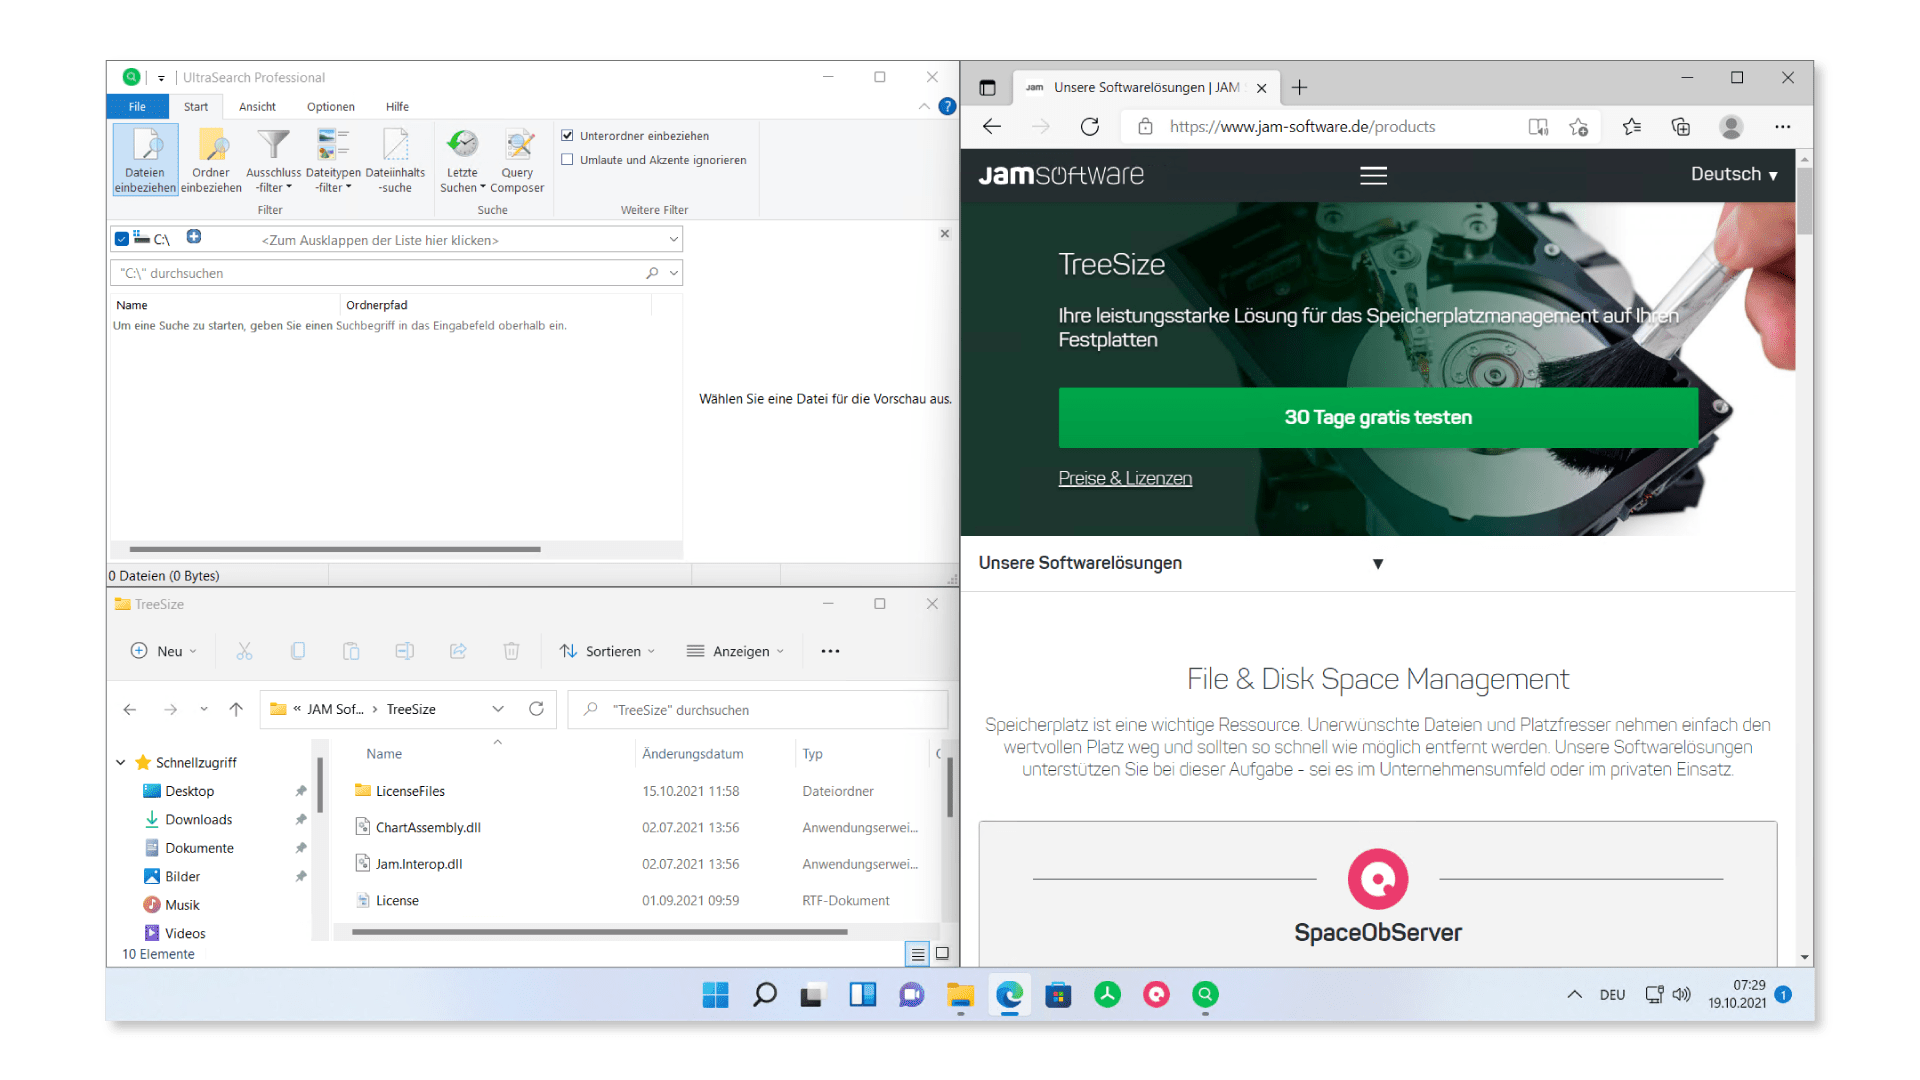Viewport: 1920px width, 1080px height.
Task: Open Dateitypenfilter ribbon button
Action: coord(333,159)
